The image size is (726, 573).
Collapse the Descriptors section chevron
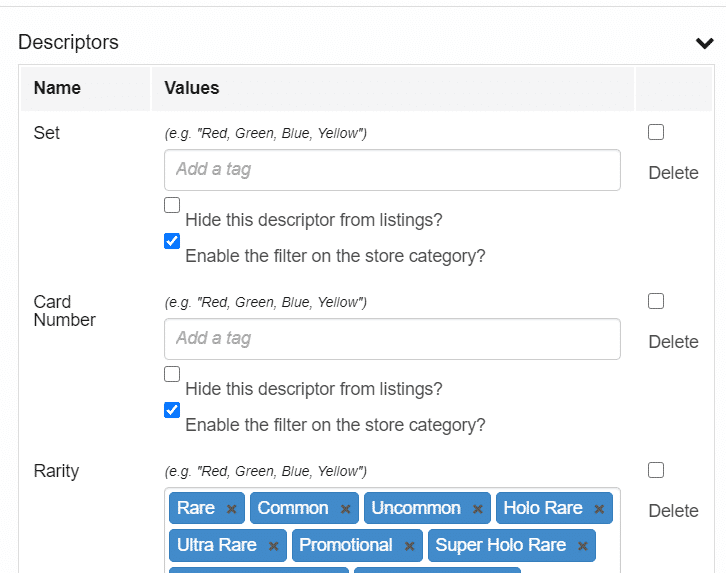pyautogui.click(x=704, y=43)
